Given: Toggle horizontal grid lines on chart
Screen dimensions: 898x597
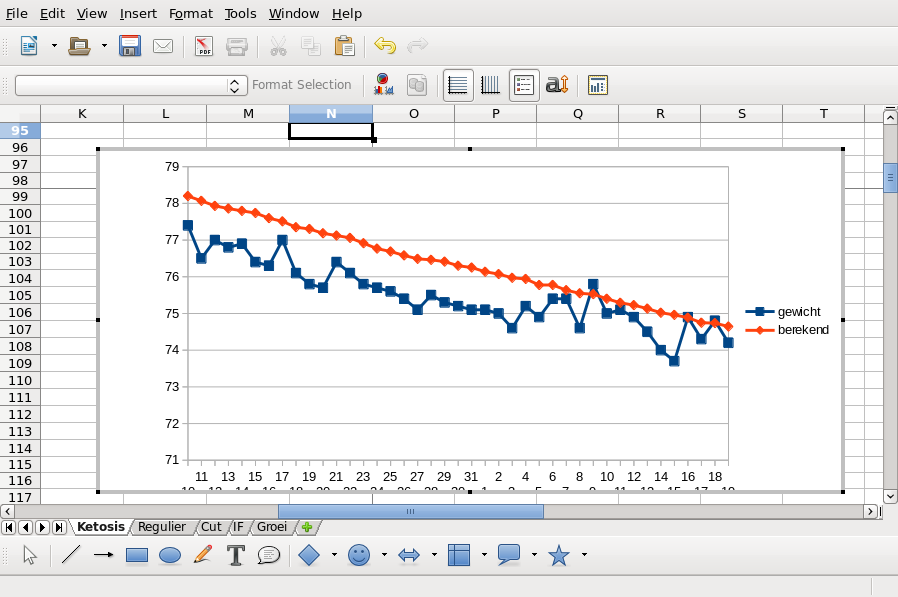Looking at the screenshot, I should 458,85.
